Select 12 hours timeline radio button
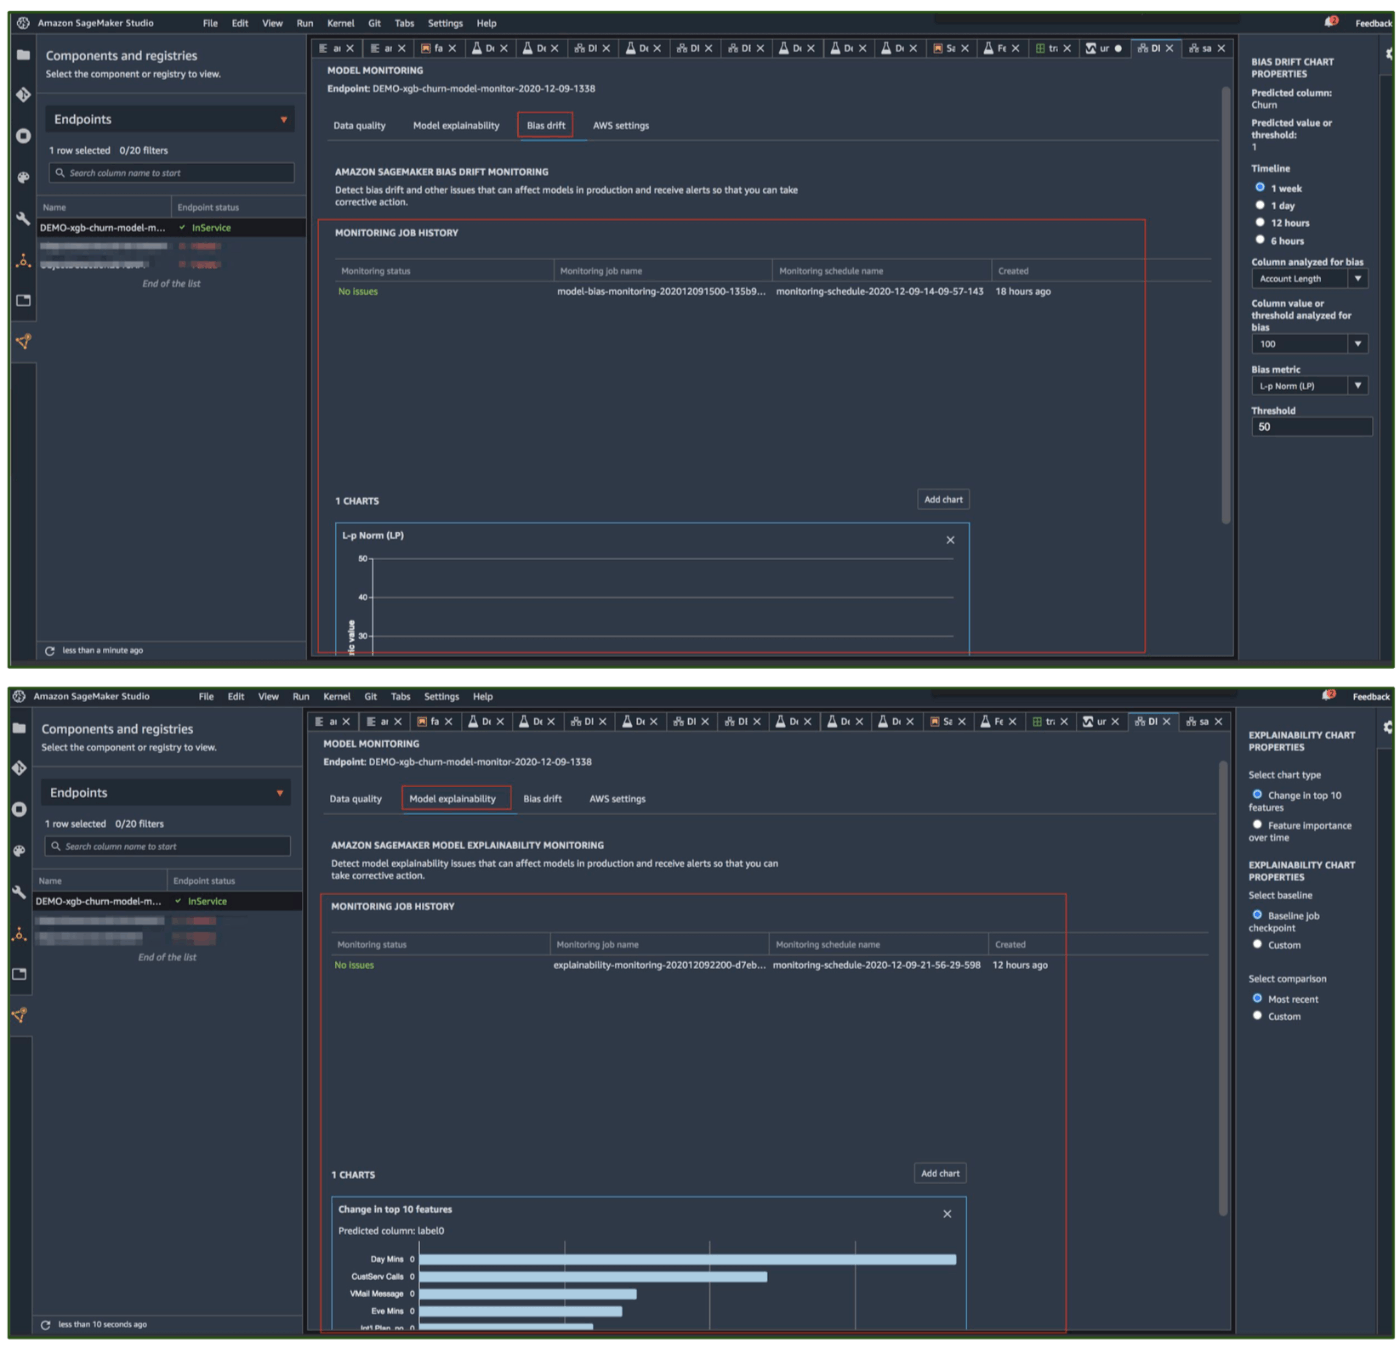 (1260, 222)
